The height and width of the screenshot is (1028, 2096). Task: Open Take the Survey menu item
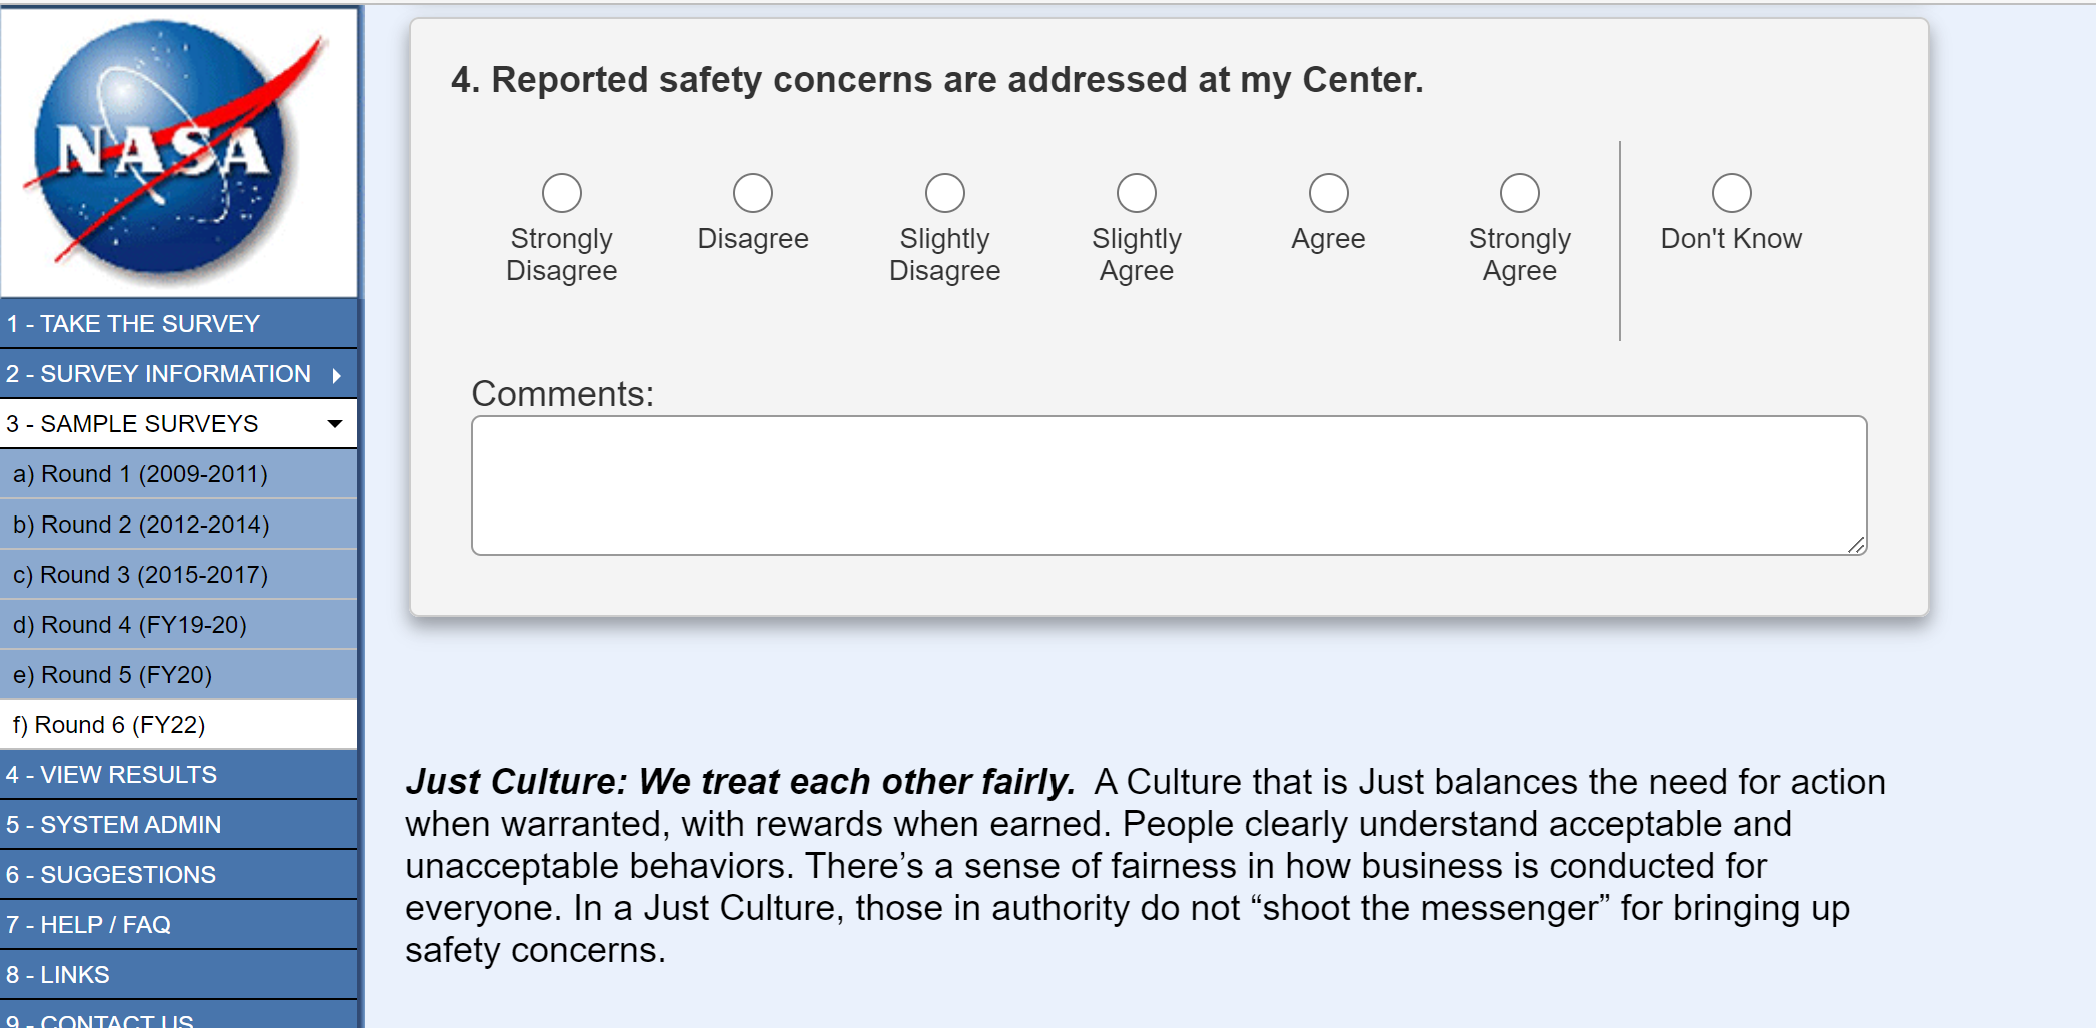133,324
